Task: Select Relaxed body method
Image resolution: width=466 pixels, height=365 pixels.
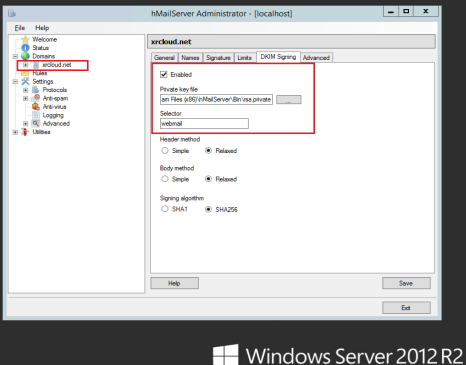Action: pos(208,179)
